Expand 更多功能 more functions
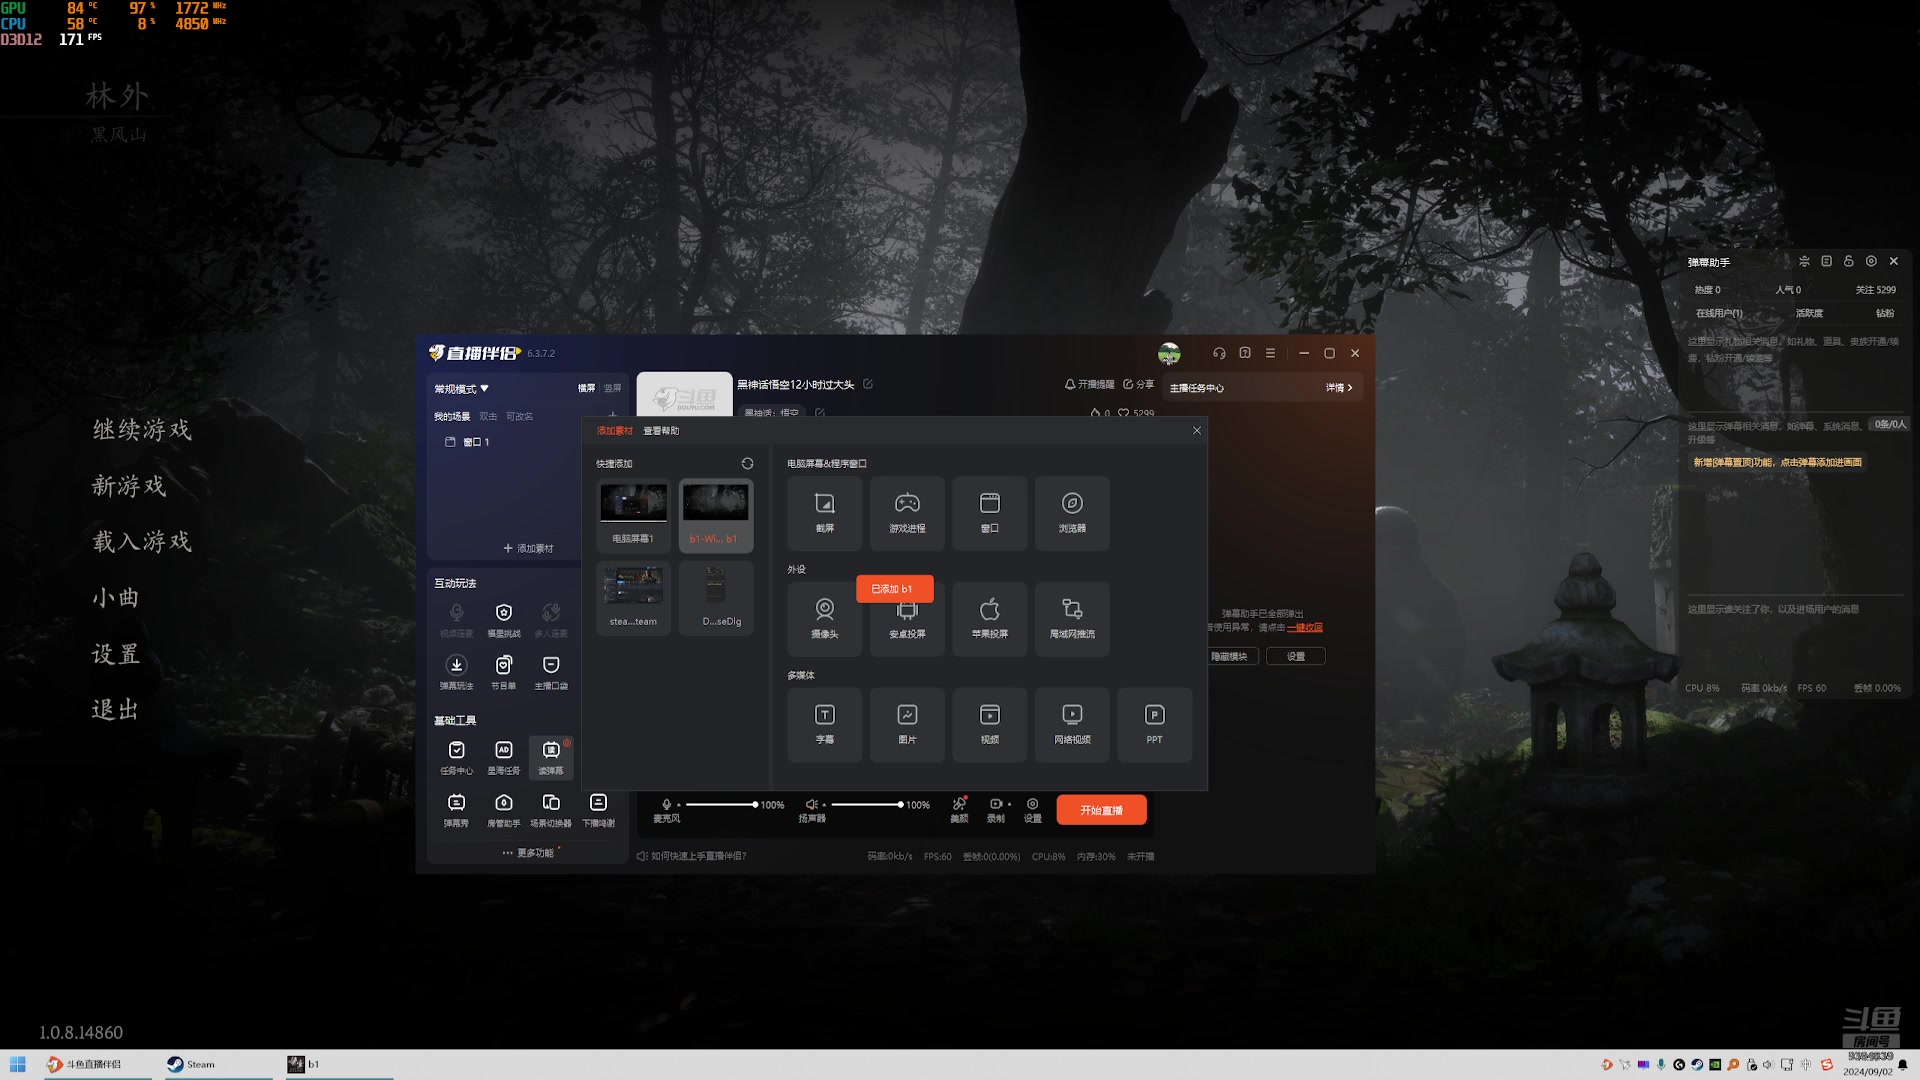Screen dimensions: 1920x1080 [528, 853]
